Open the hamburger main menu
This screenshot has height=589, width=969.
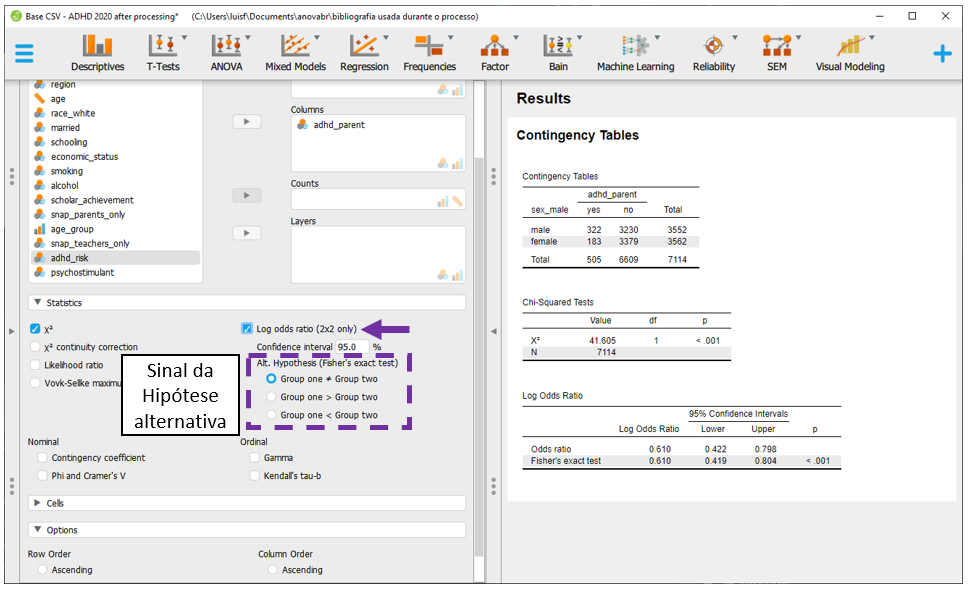tap(25, 54)
